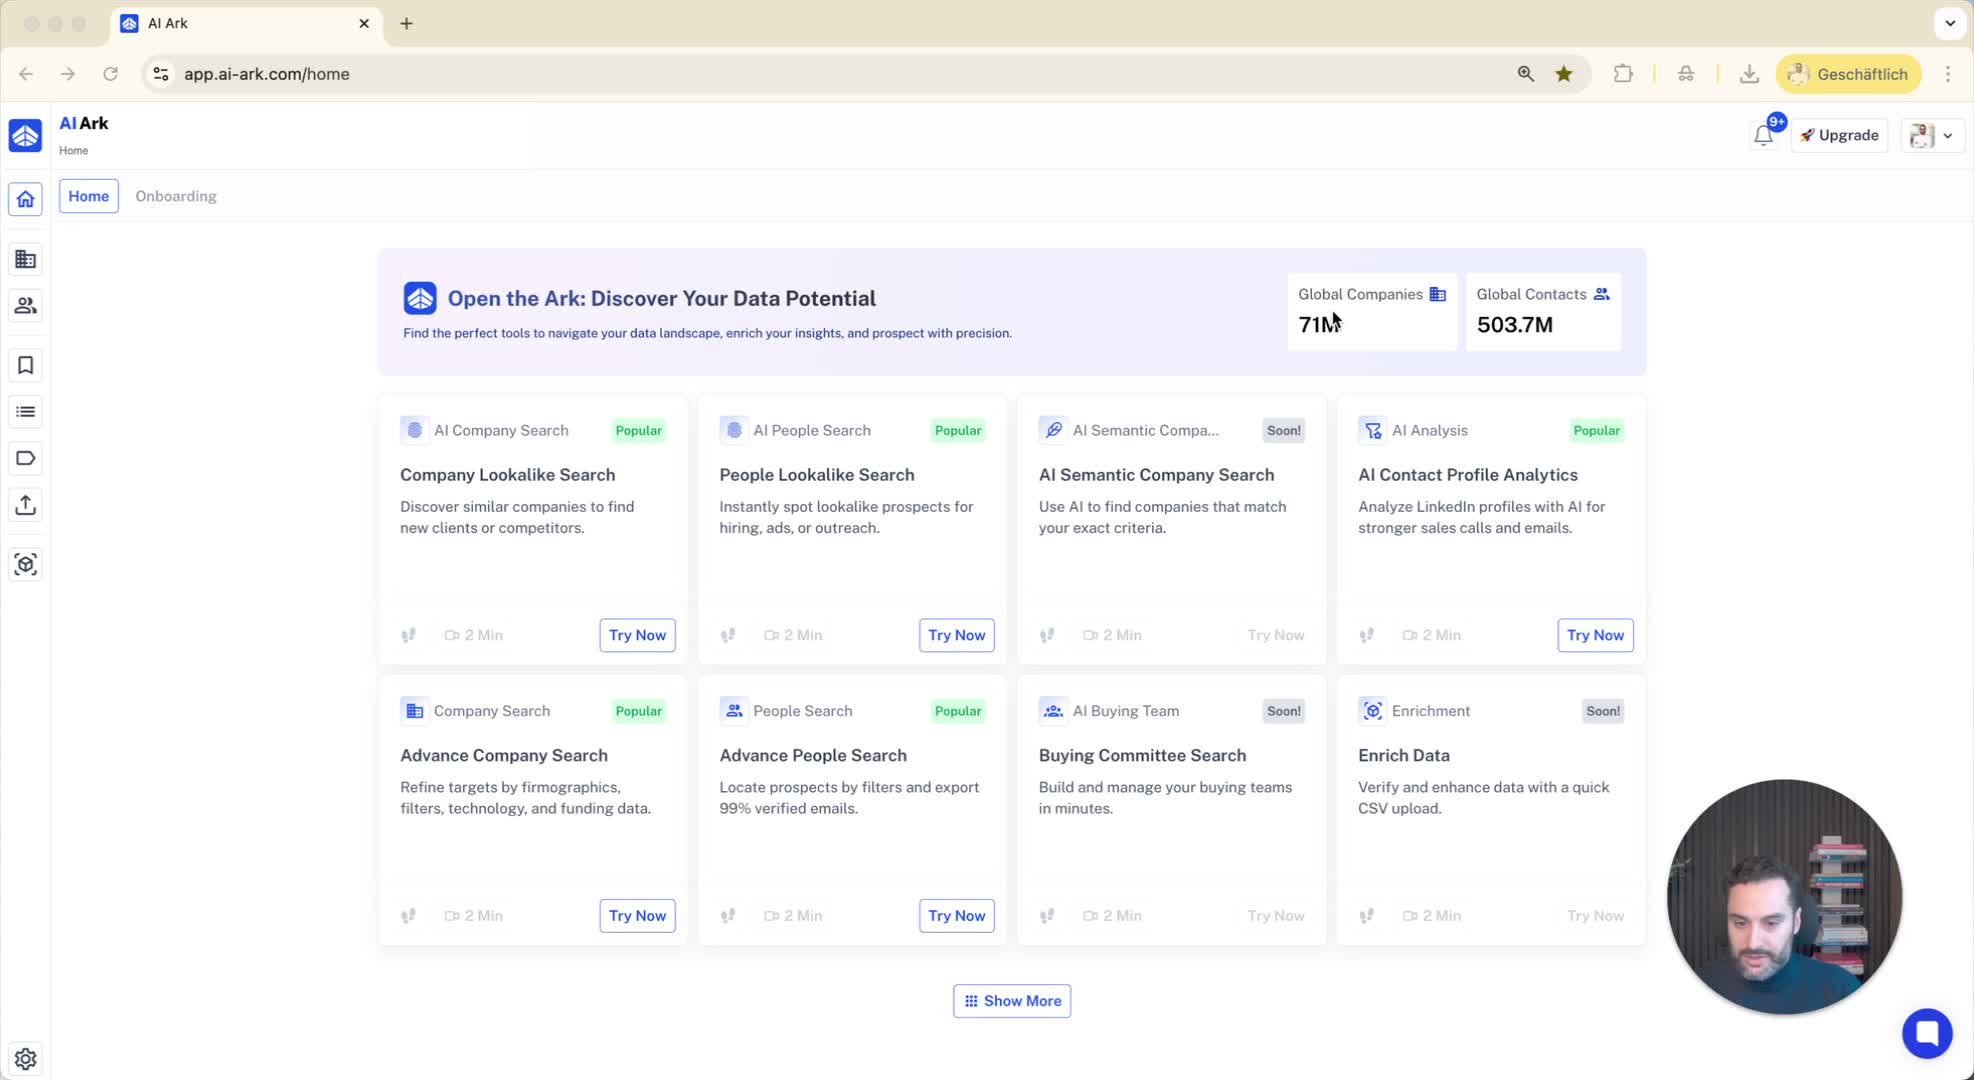Screen dimensions: 1974x1080
Task: Open the Chrome three-dot menu
Action: (x=1947, y=74)
